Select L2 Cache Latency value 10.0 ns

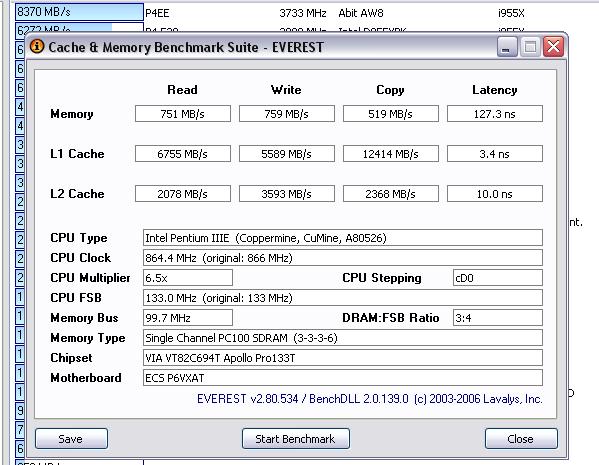tap(495, 194)
